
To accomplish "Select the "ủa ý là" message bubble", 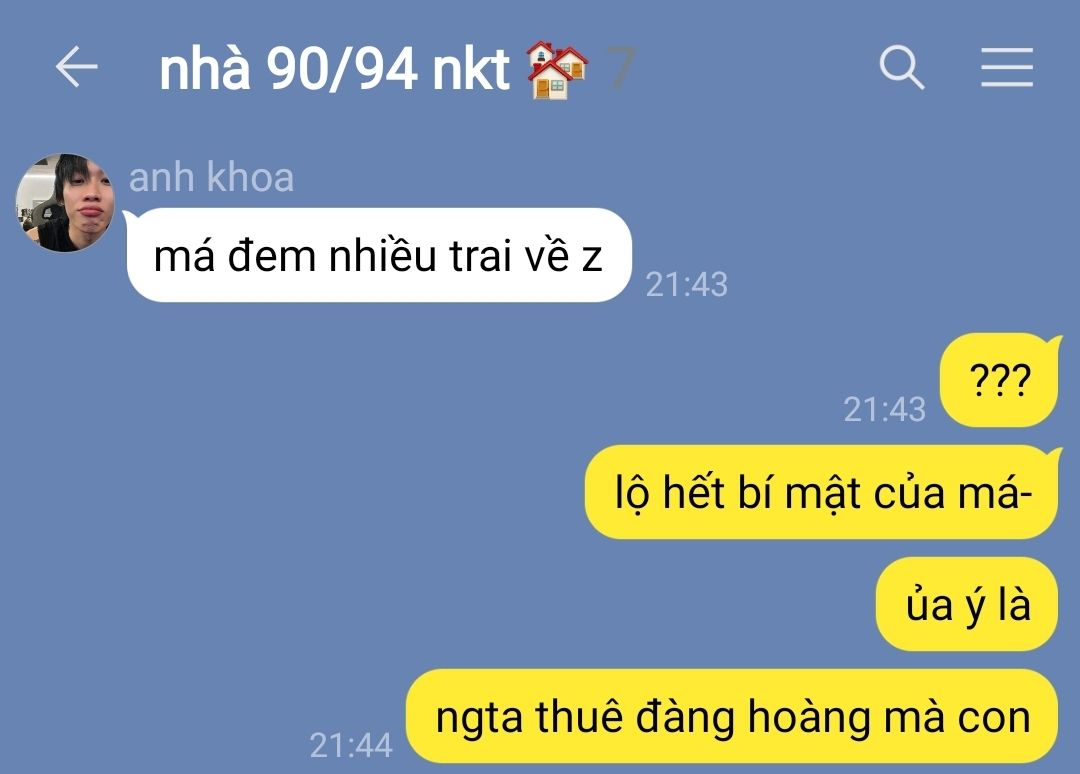I will coord(967,604).
